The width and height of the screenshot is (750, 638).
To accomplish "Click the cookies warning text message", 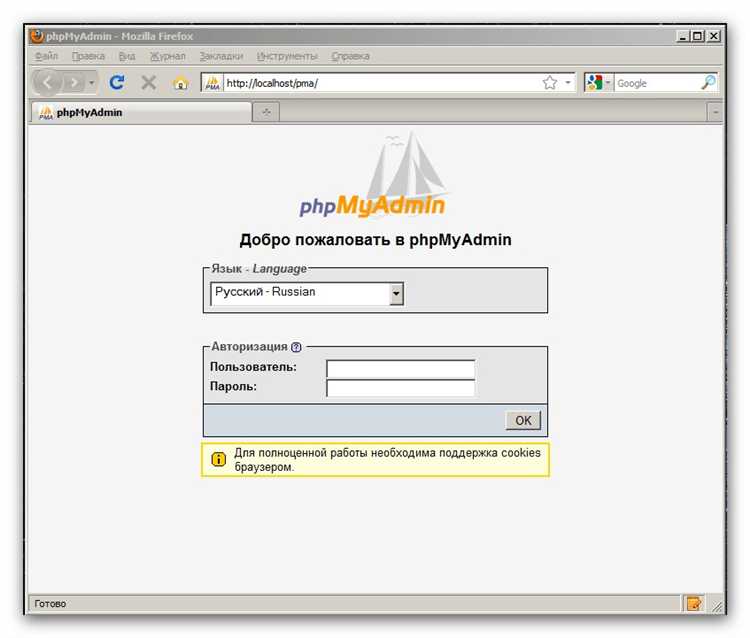I will point(387,460).
